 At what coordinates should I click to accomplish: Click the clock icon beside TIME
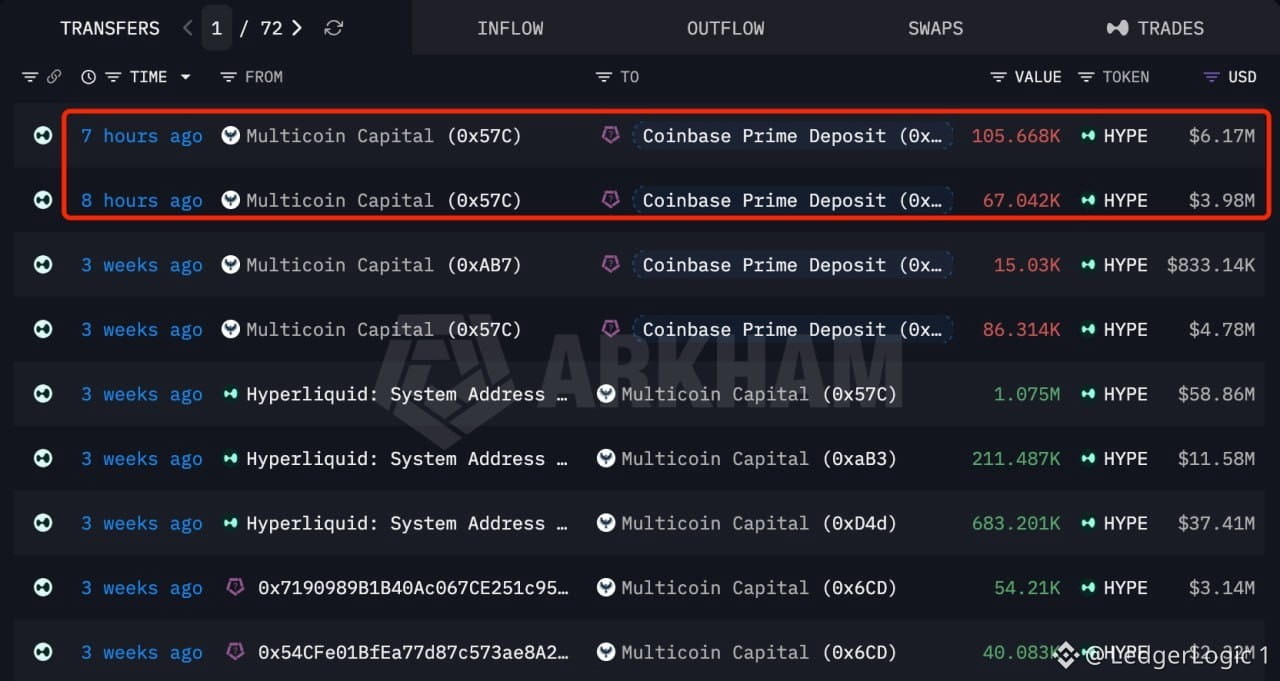coord(89,77)
